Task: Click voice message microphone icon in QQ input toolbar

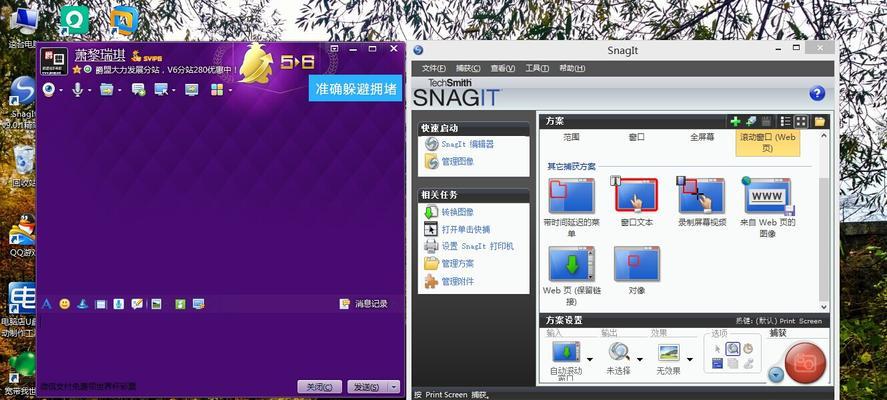Action: coord(119,304)
